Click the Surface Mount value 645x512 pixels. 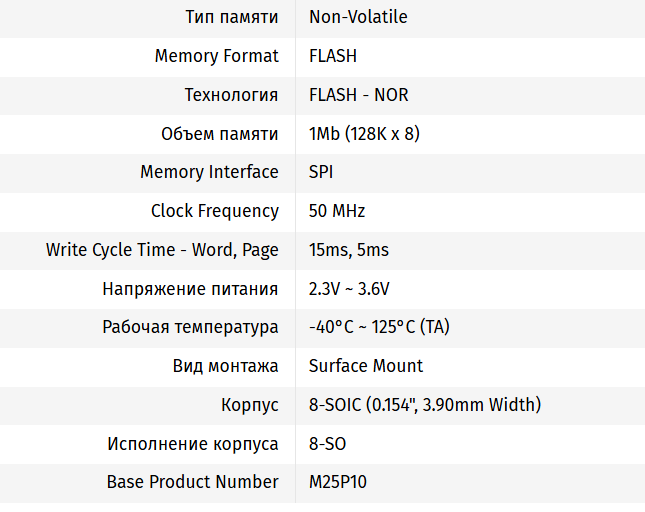(x=366, y=366)
